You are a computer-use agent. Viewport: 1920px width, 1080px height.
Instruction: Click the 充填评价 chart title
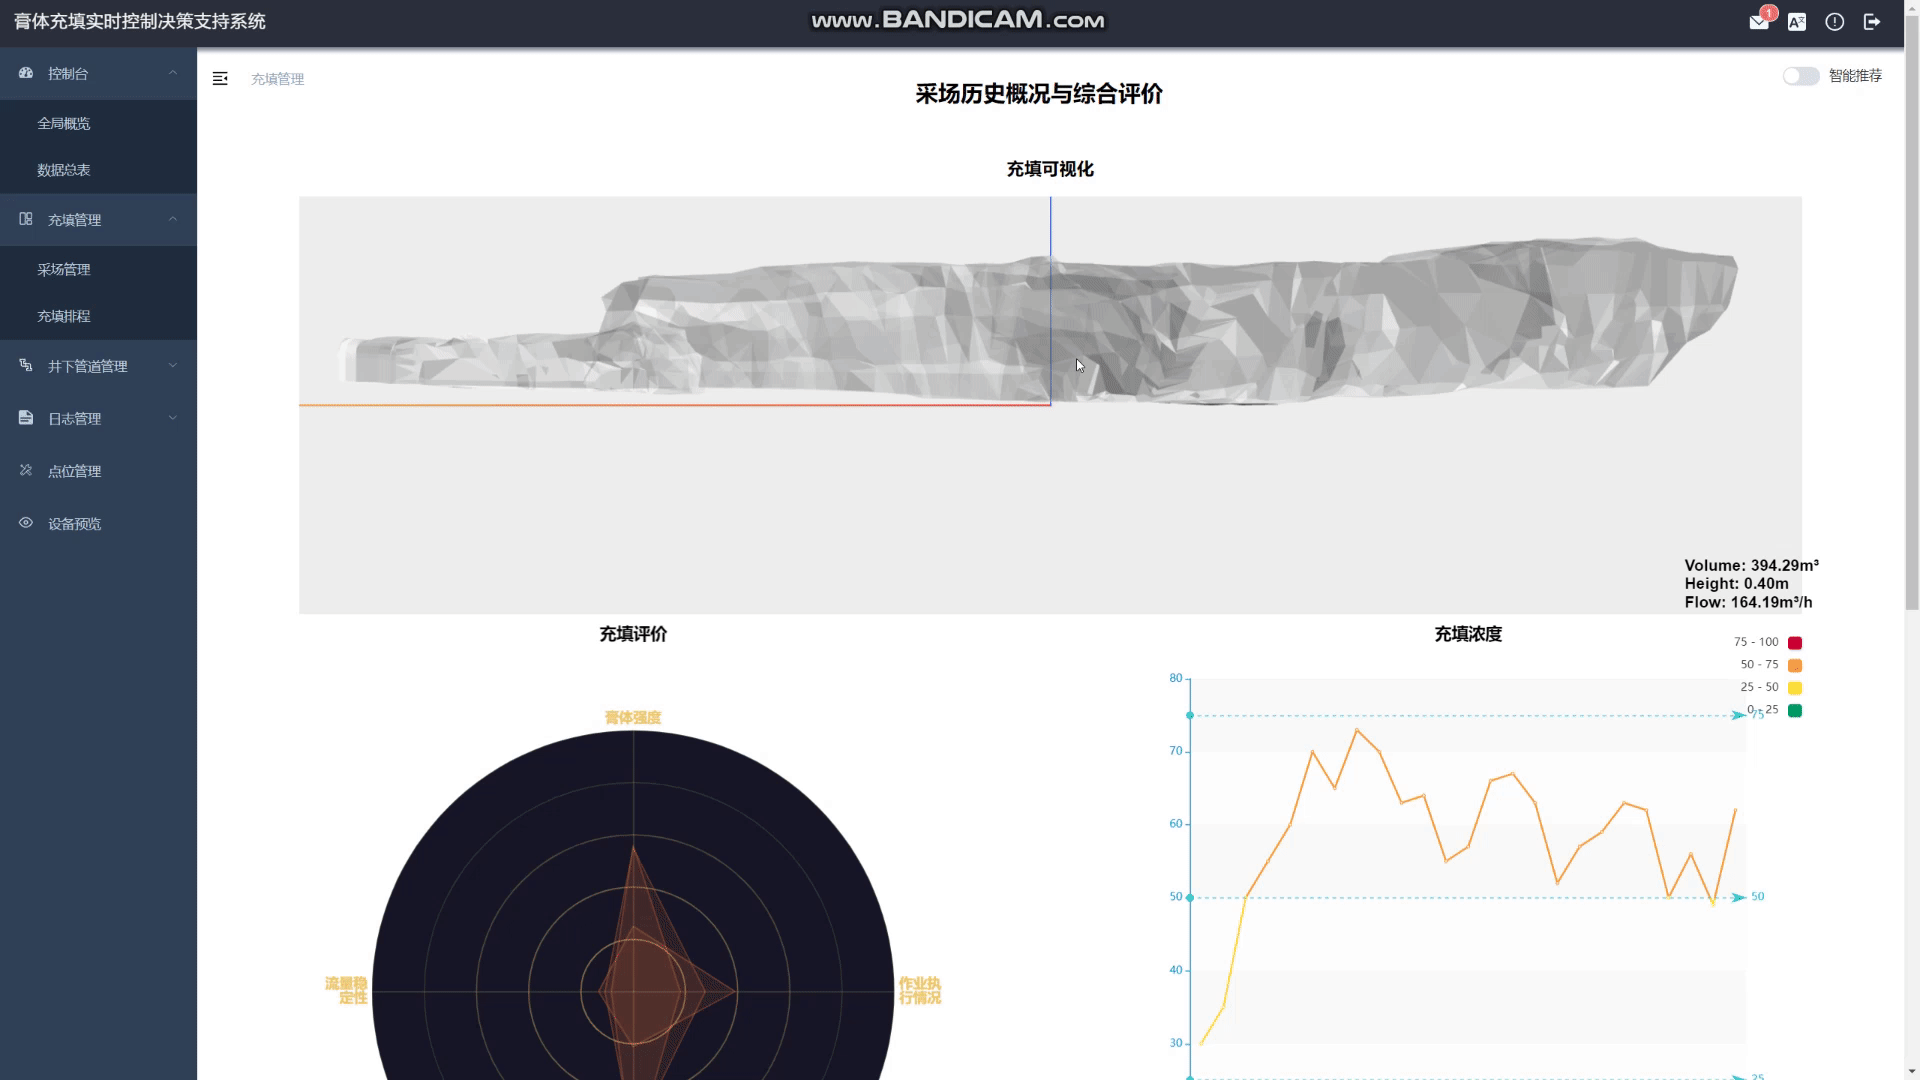tap(633, 634)
